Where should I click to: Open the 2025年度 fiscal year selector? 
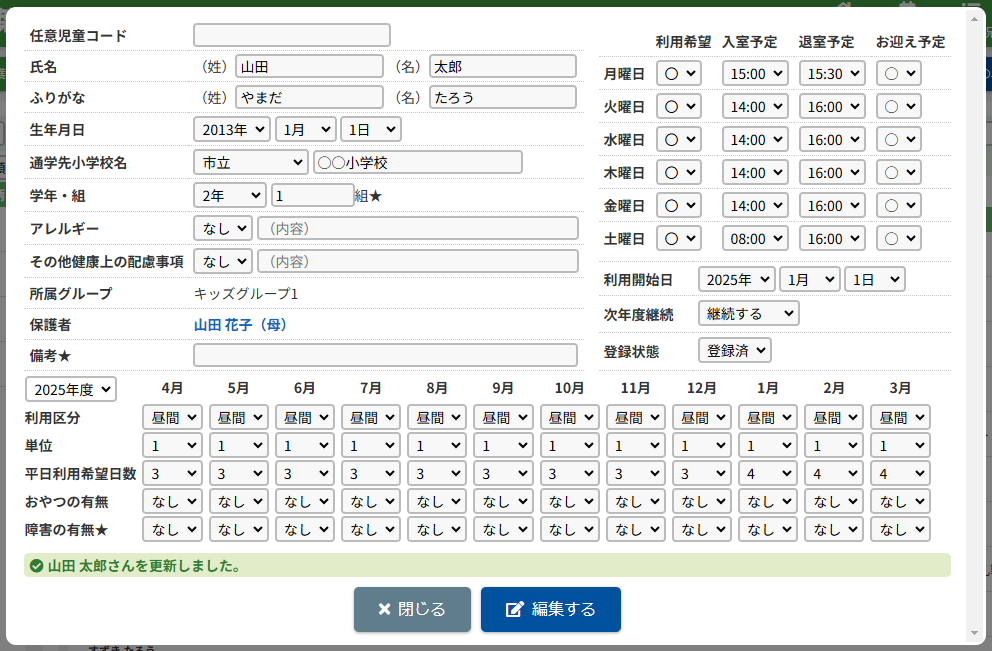[70, 389]
